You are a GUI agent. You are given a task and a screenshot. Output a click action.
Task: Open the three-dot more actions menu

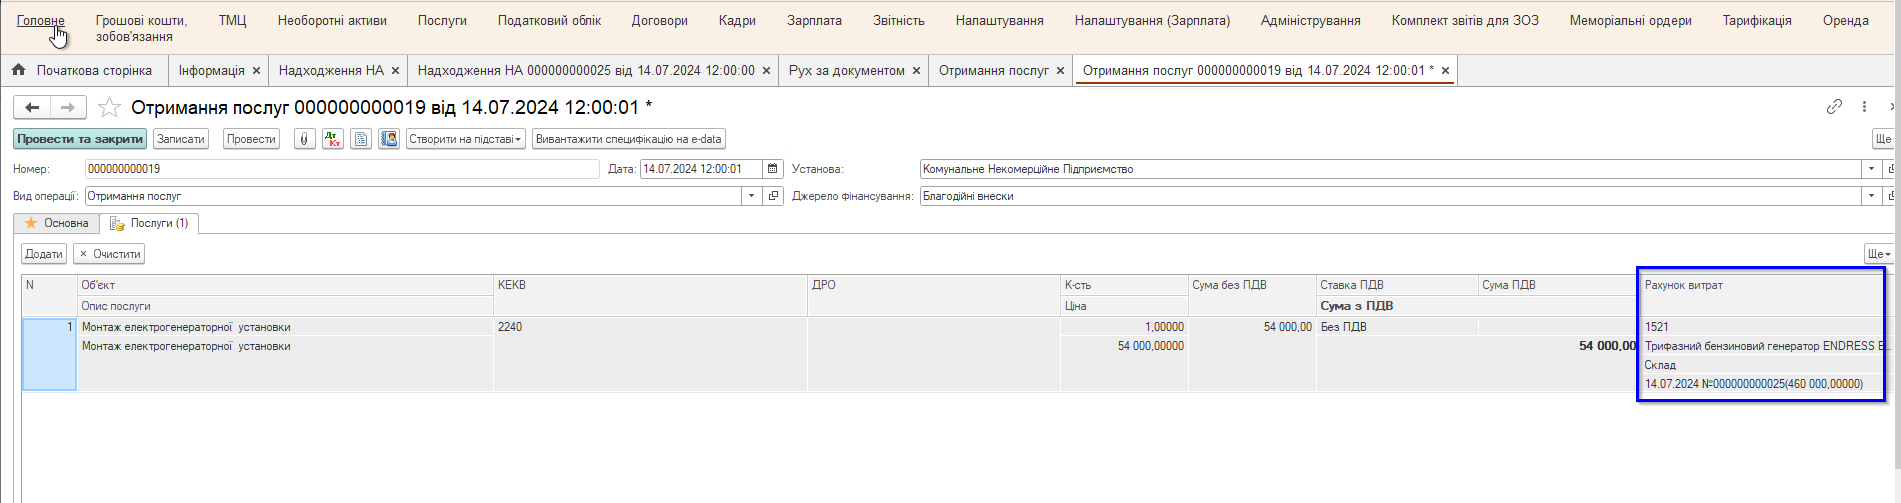(1864, 107)
